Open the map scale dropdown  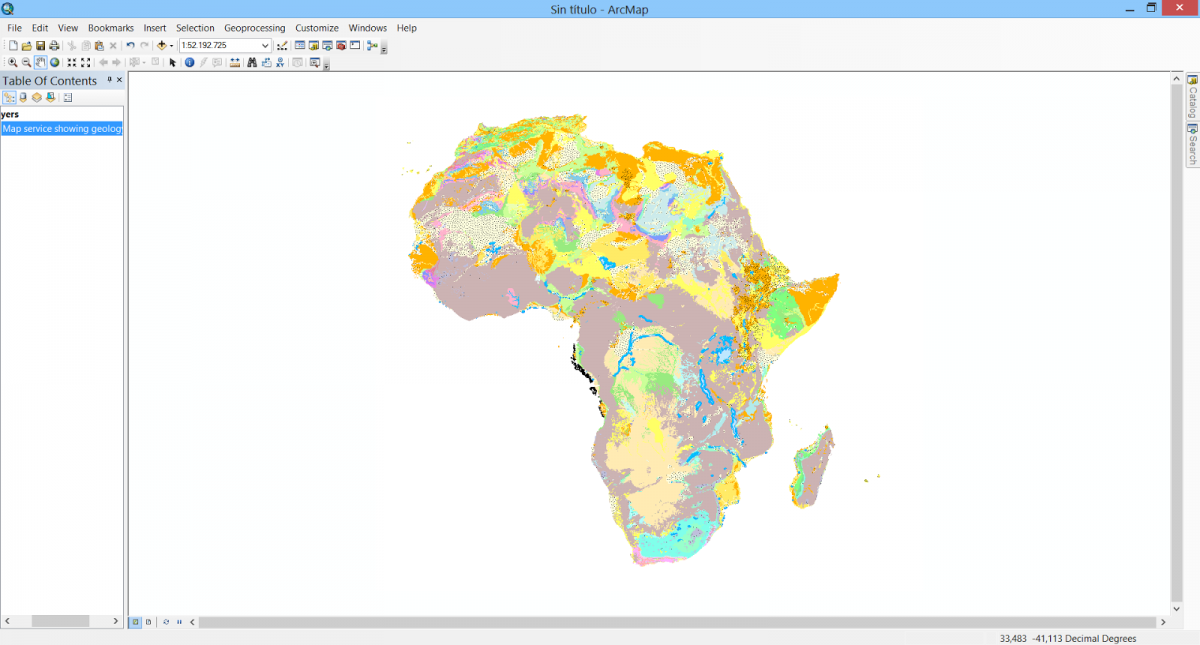[266, 45]
